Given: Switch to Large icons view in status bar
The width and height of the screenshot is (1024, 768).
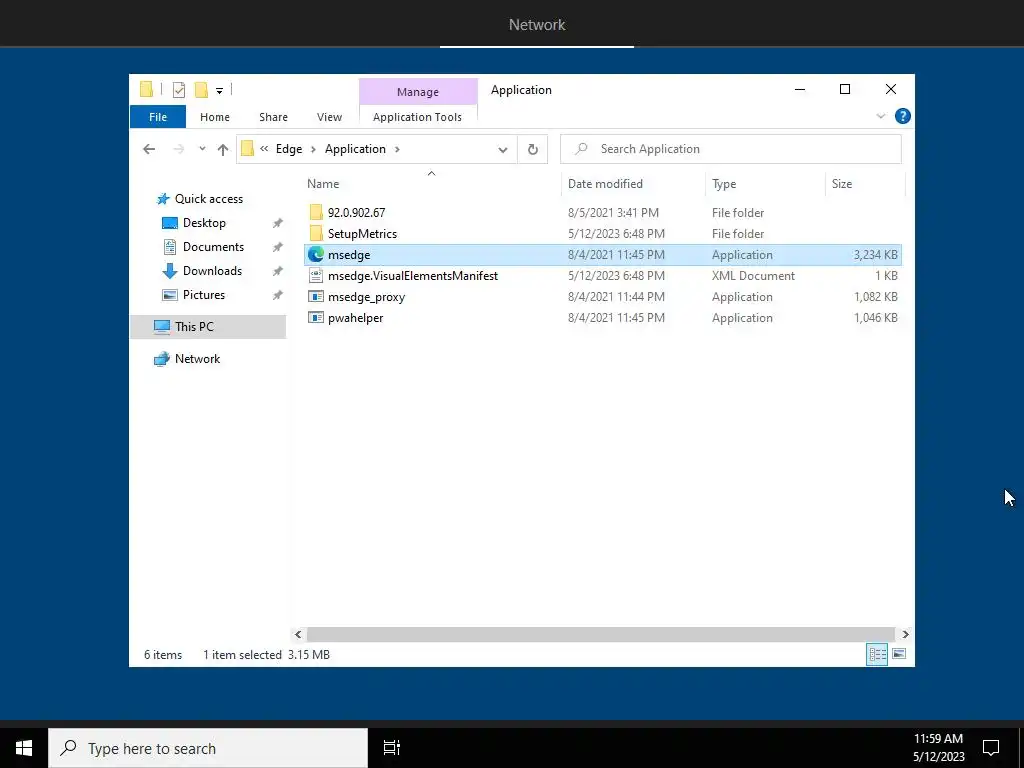Looking at the screenshot, I should click(899, 654).
